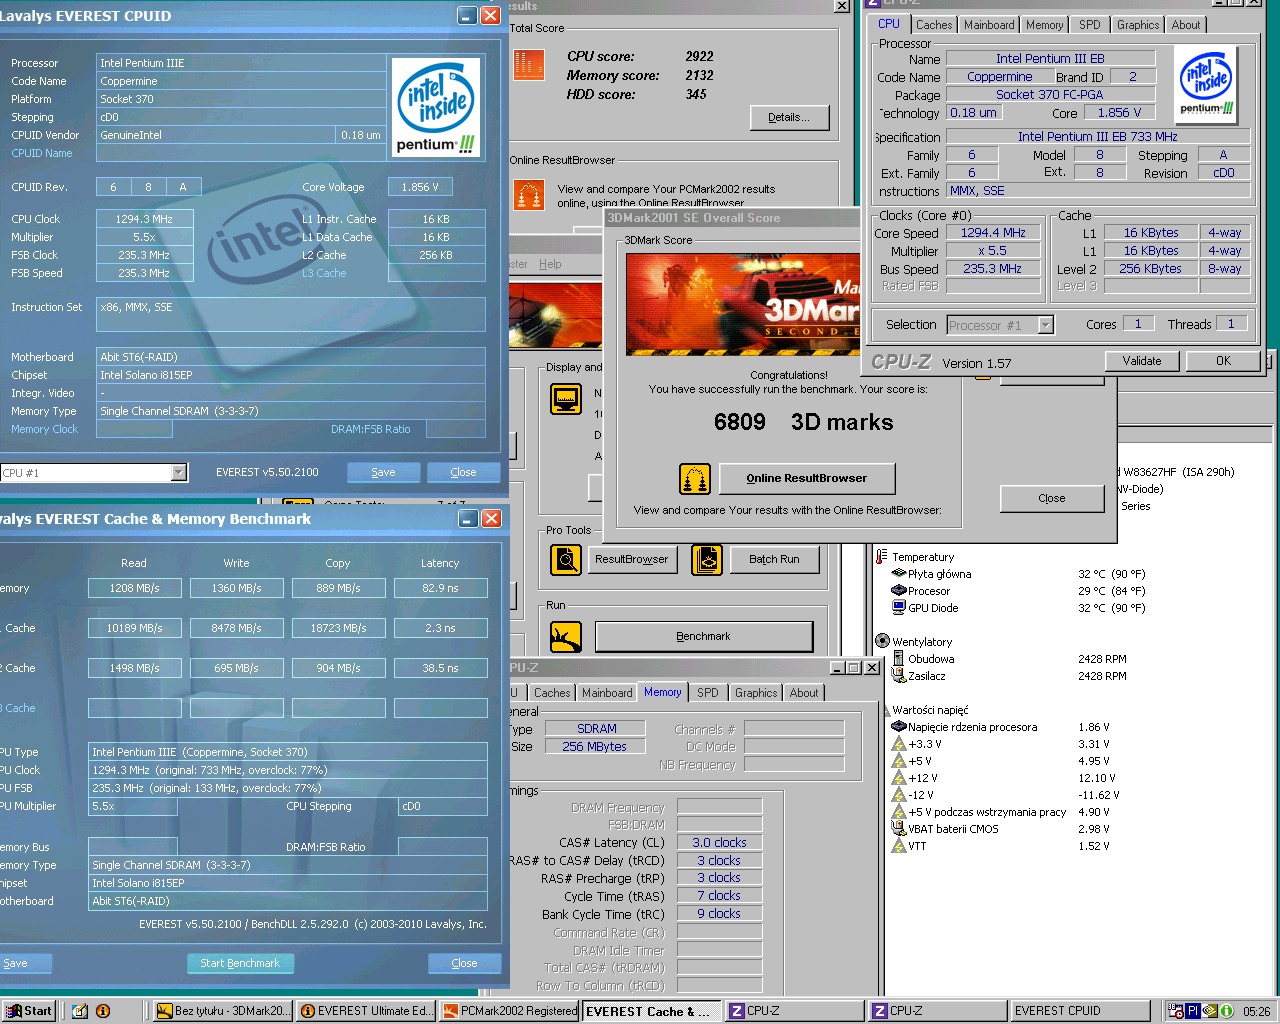Switch to Graphics tab in top CPU-Z window
1280x1024 pixels.
point(1138,25)
